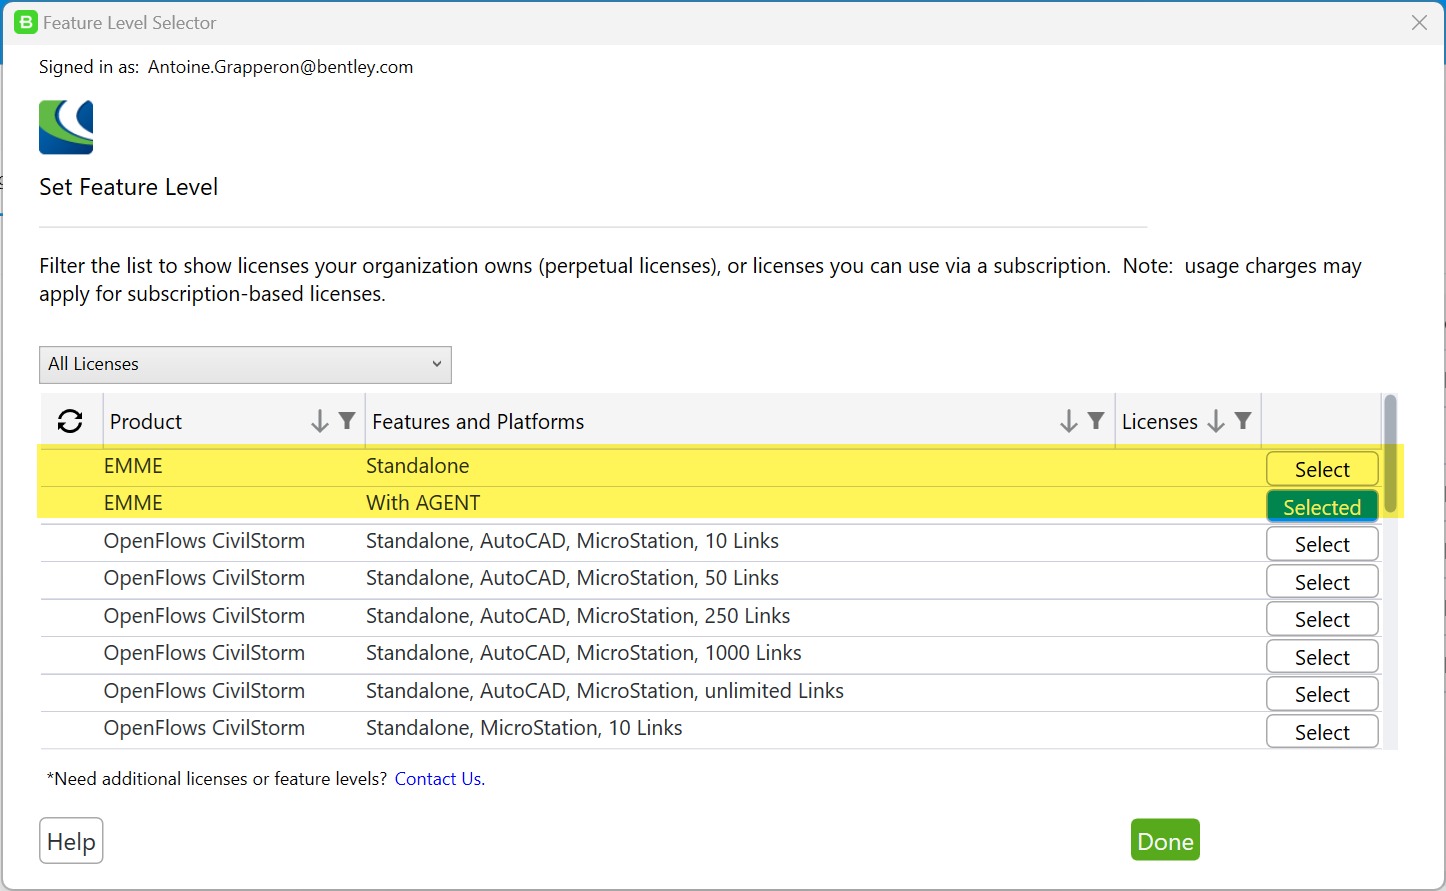
Task: Filter the Features and Platforms column
Action: coord(1094,421)
